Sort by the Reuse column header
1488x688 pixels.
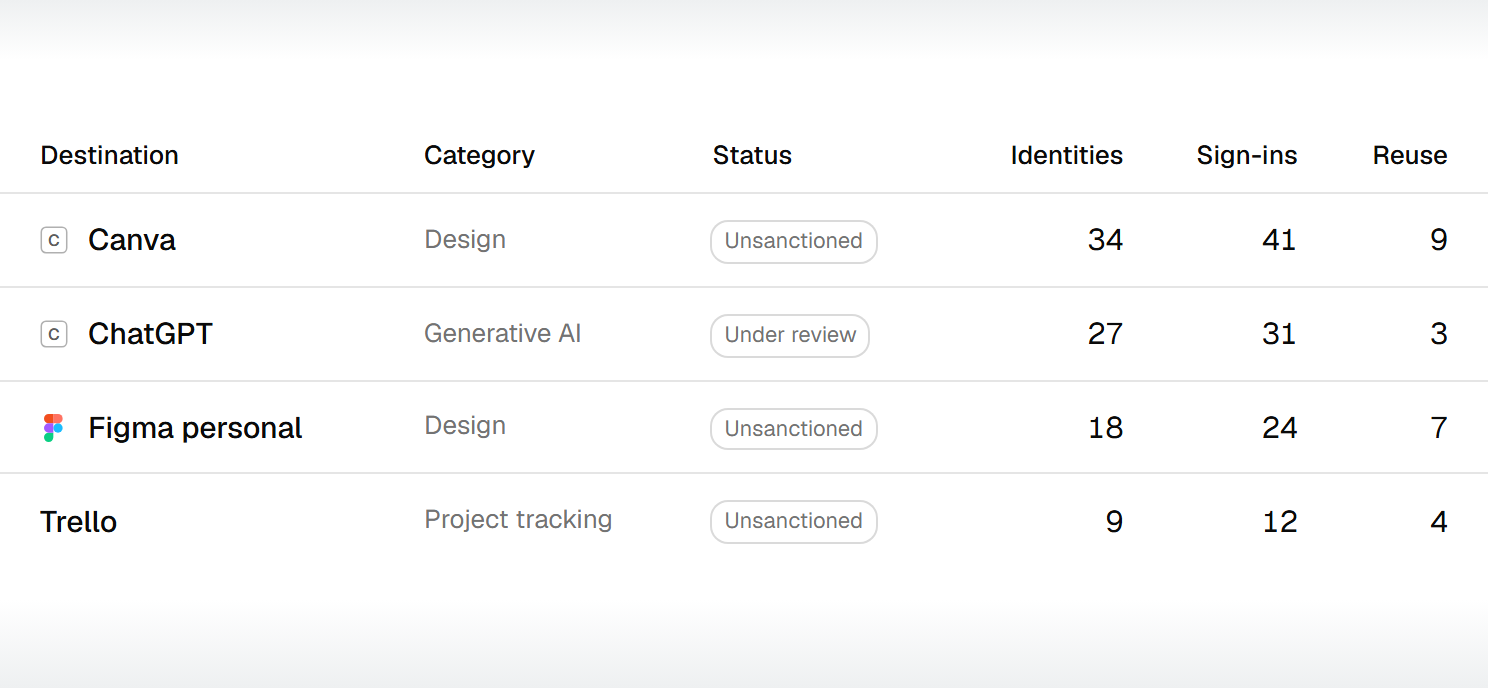click(x=1410, y=155)
